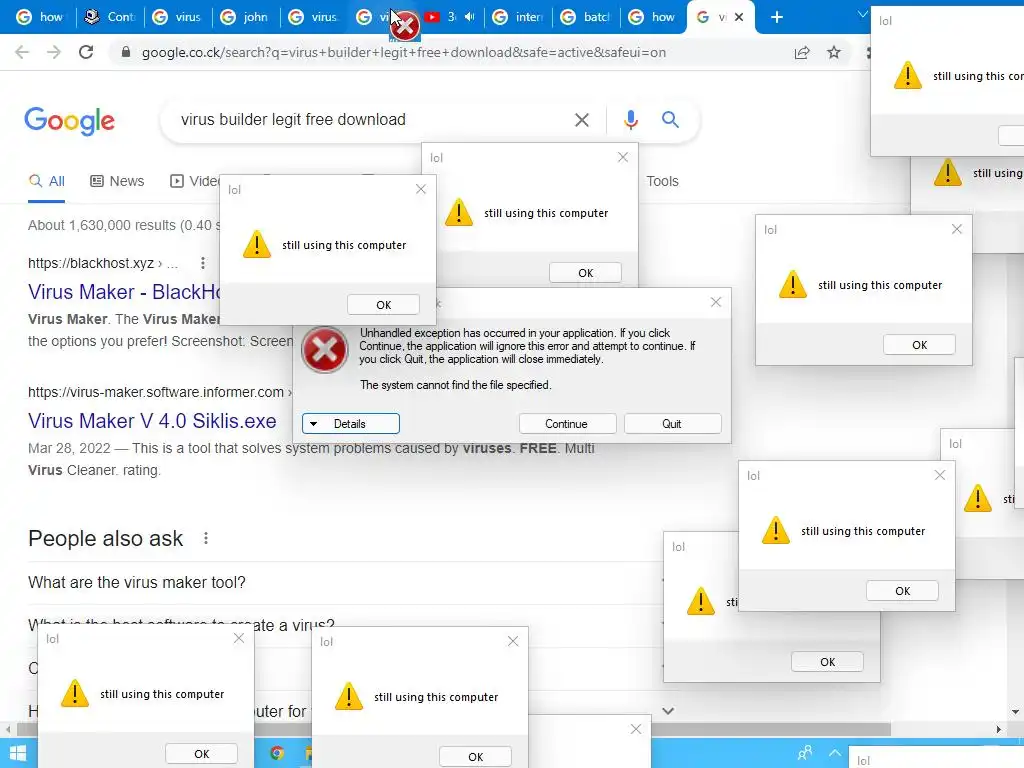The height and width of the screenshot is (768, 1024).
Task: Close the unhandled exception dialog
Action: 716,302
